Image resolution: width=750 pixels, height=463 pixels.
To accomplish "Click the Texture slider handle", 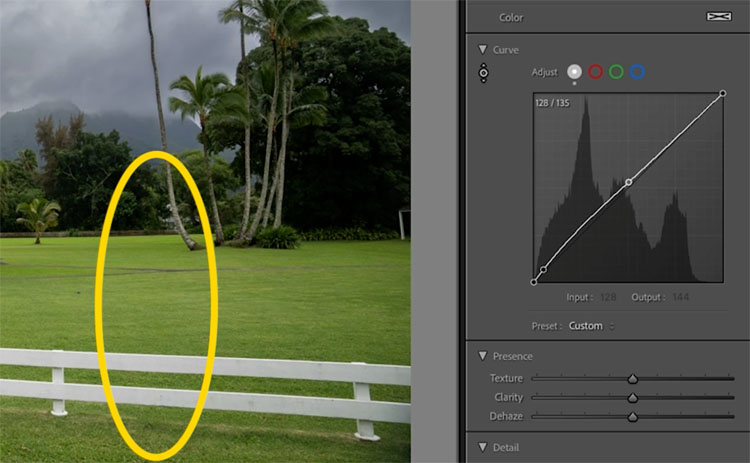I will [632, 379].
